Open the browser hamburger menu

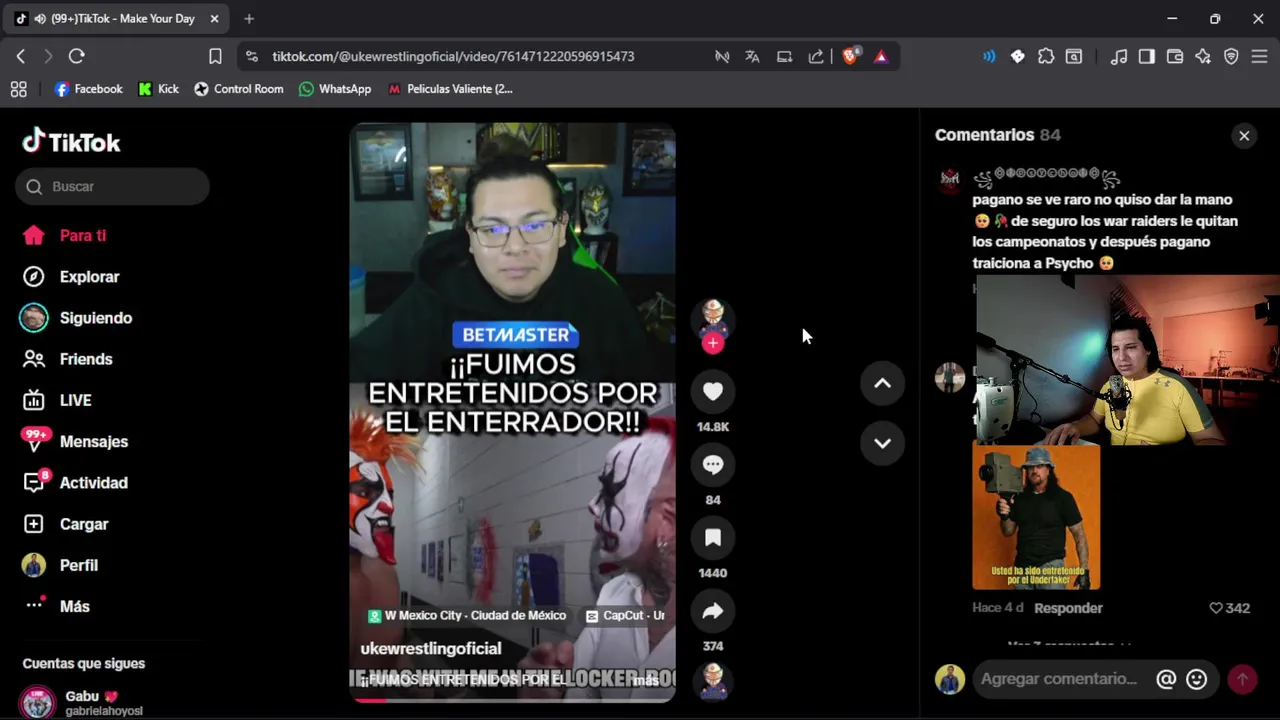1259,56
